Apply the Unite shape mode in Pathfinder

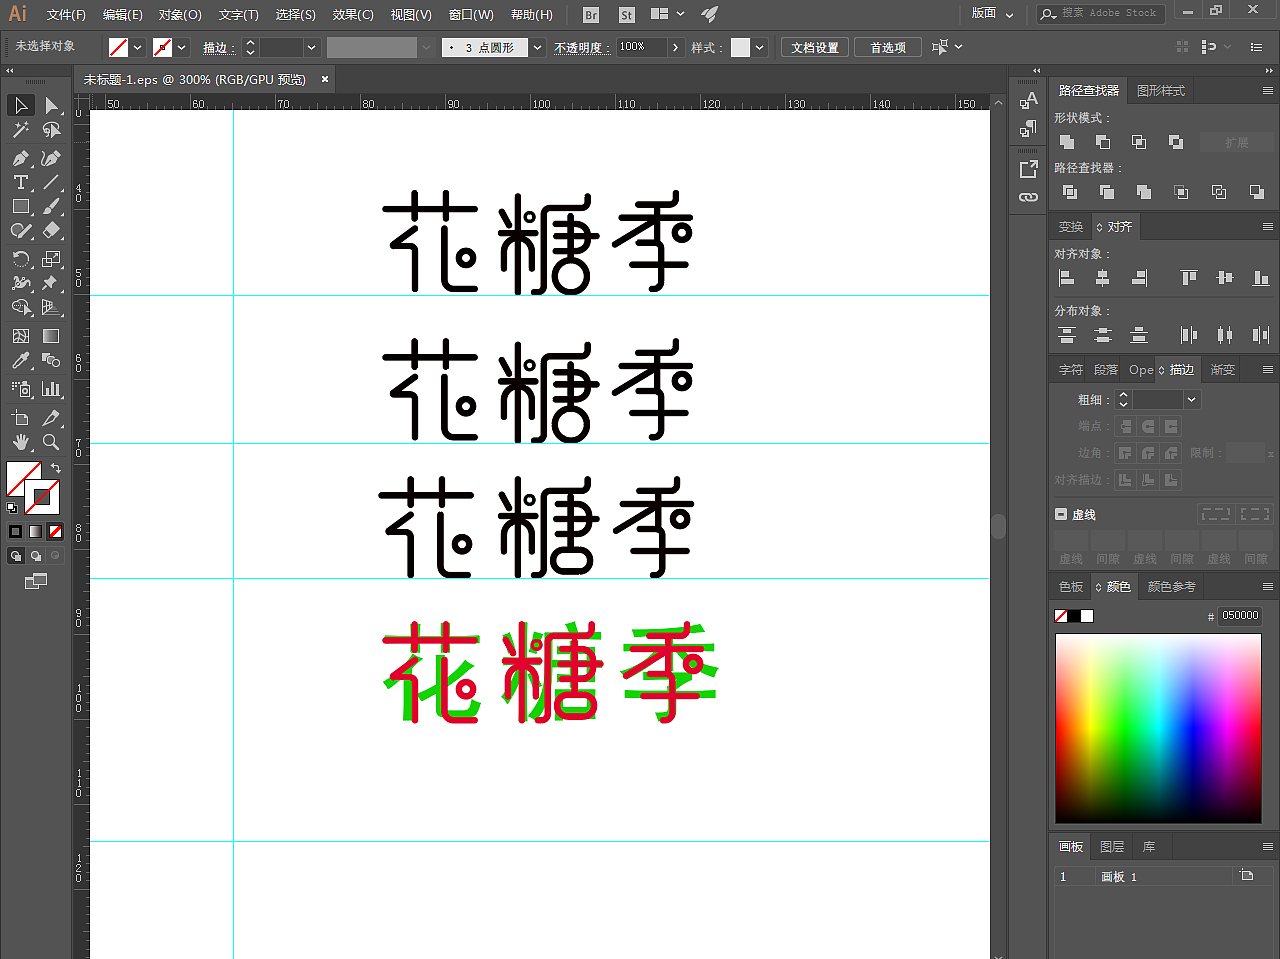[x=1066, y=141]
